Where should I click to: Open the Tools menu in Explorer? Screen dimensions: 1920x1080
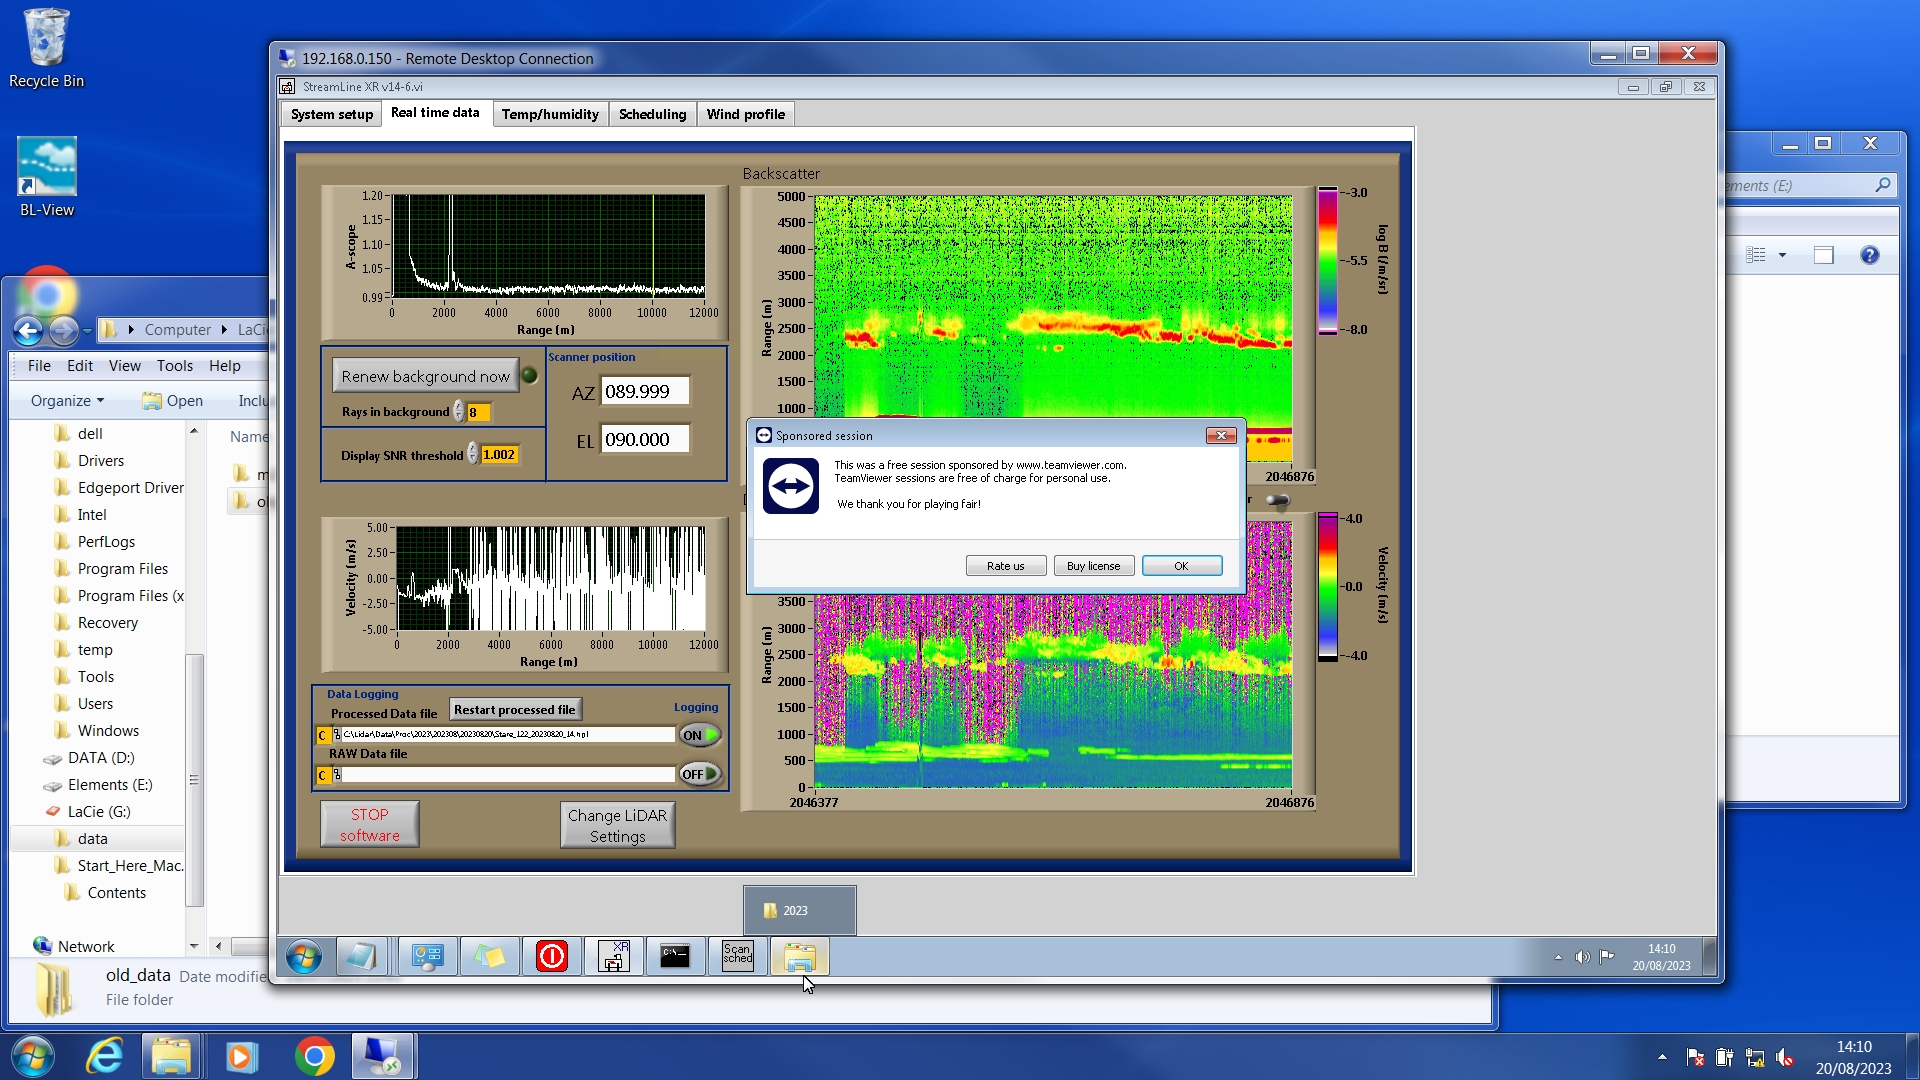(x=174, y=366)
